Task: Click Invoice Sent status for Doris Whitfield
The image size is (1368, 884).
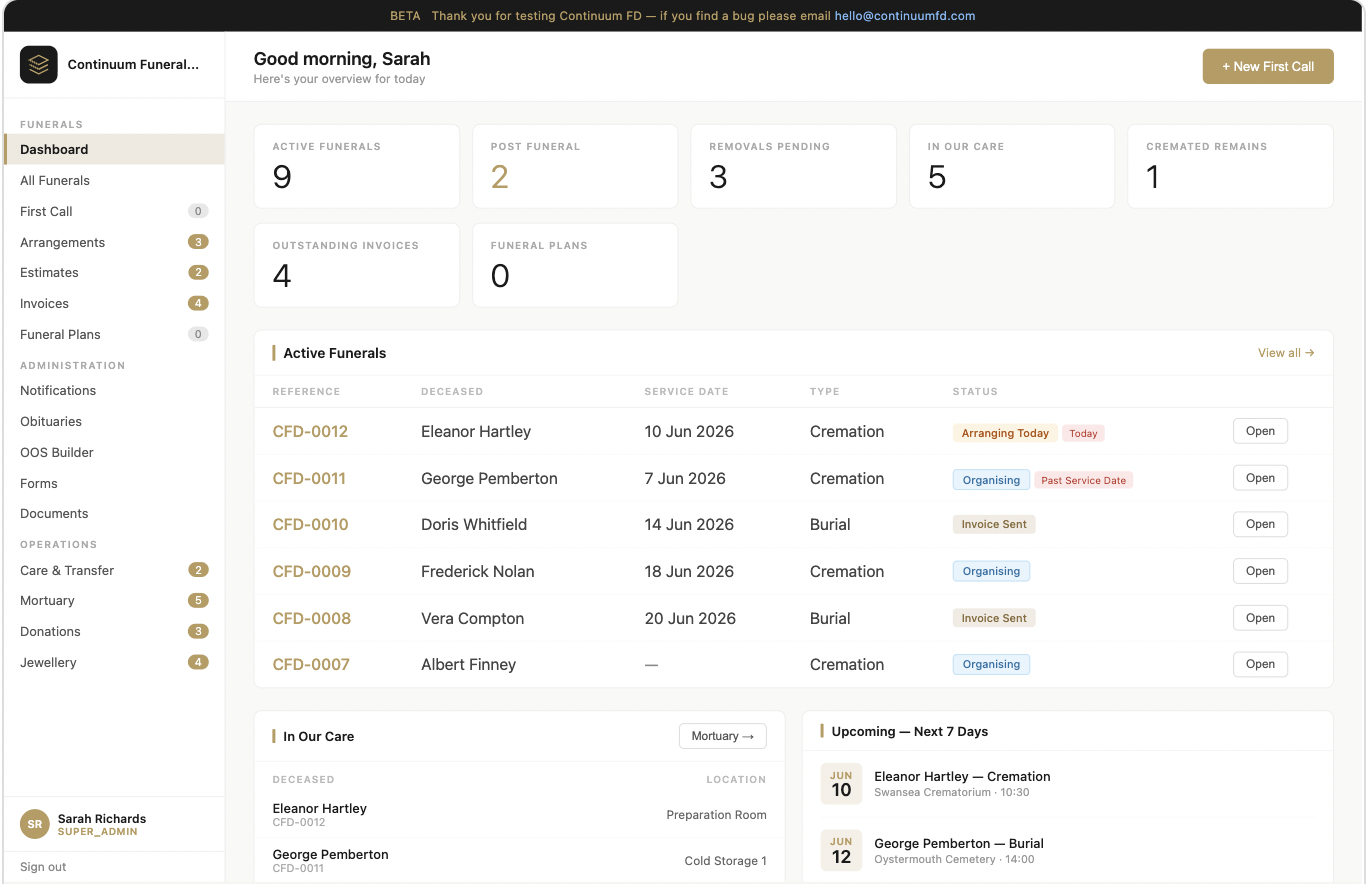Action: point(994,524)
